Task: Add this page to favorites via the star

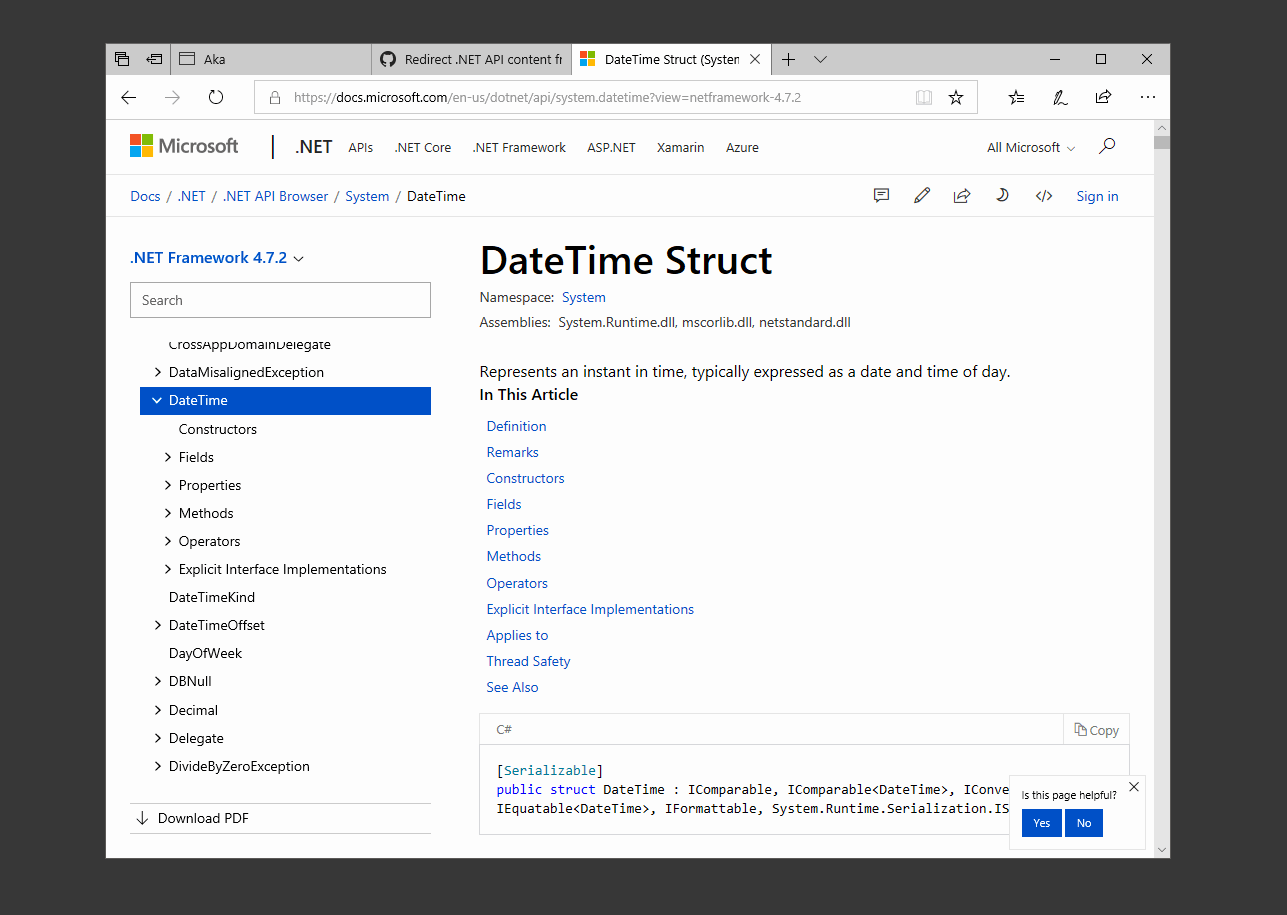Action: (x=955, y=97)
